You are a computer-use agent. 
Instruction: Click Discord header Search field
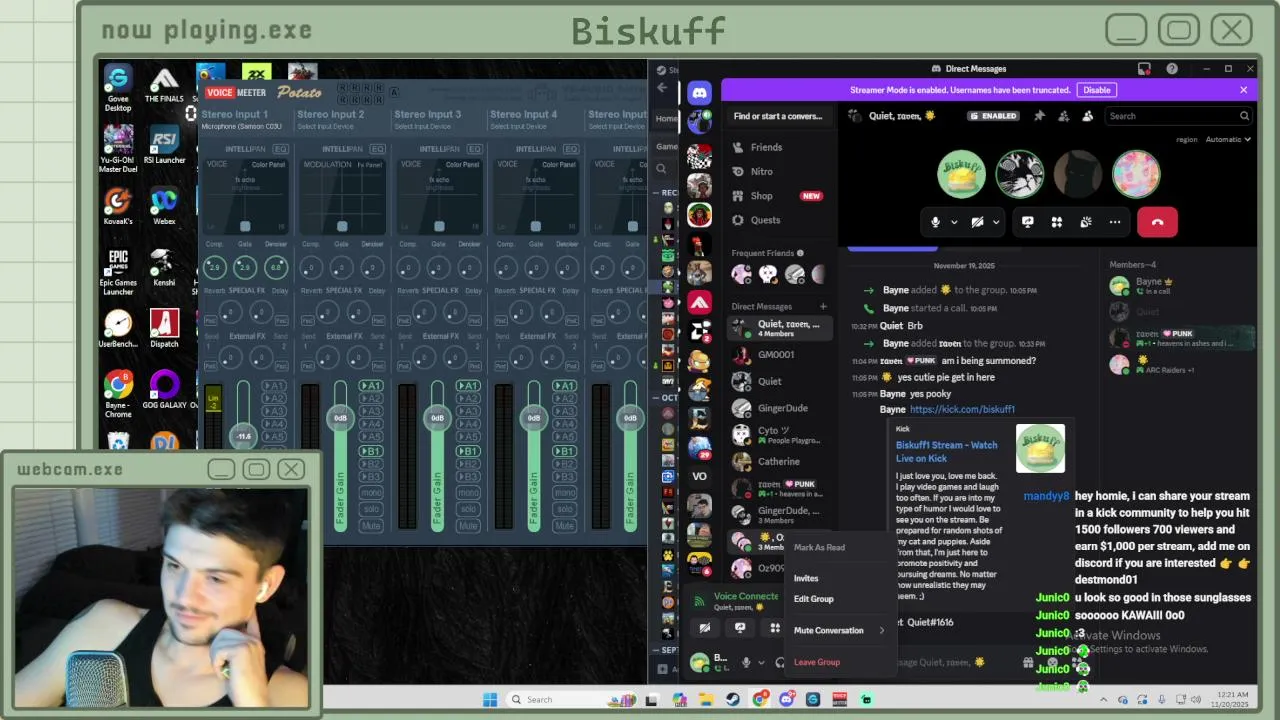coord(1179,116)
